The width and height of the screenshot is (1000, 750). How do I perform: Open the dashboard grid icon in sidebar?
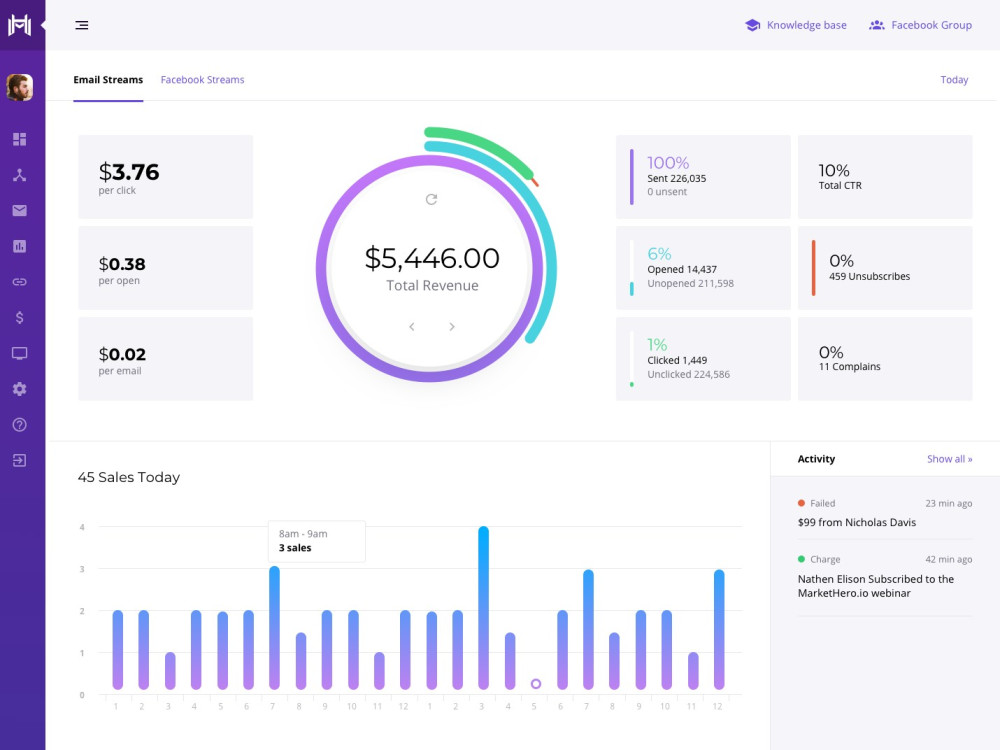coord(20,139)
